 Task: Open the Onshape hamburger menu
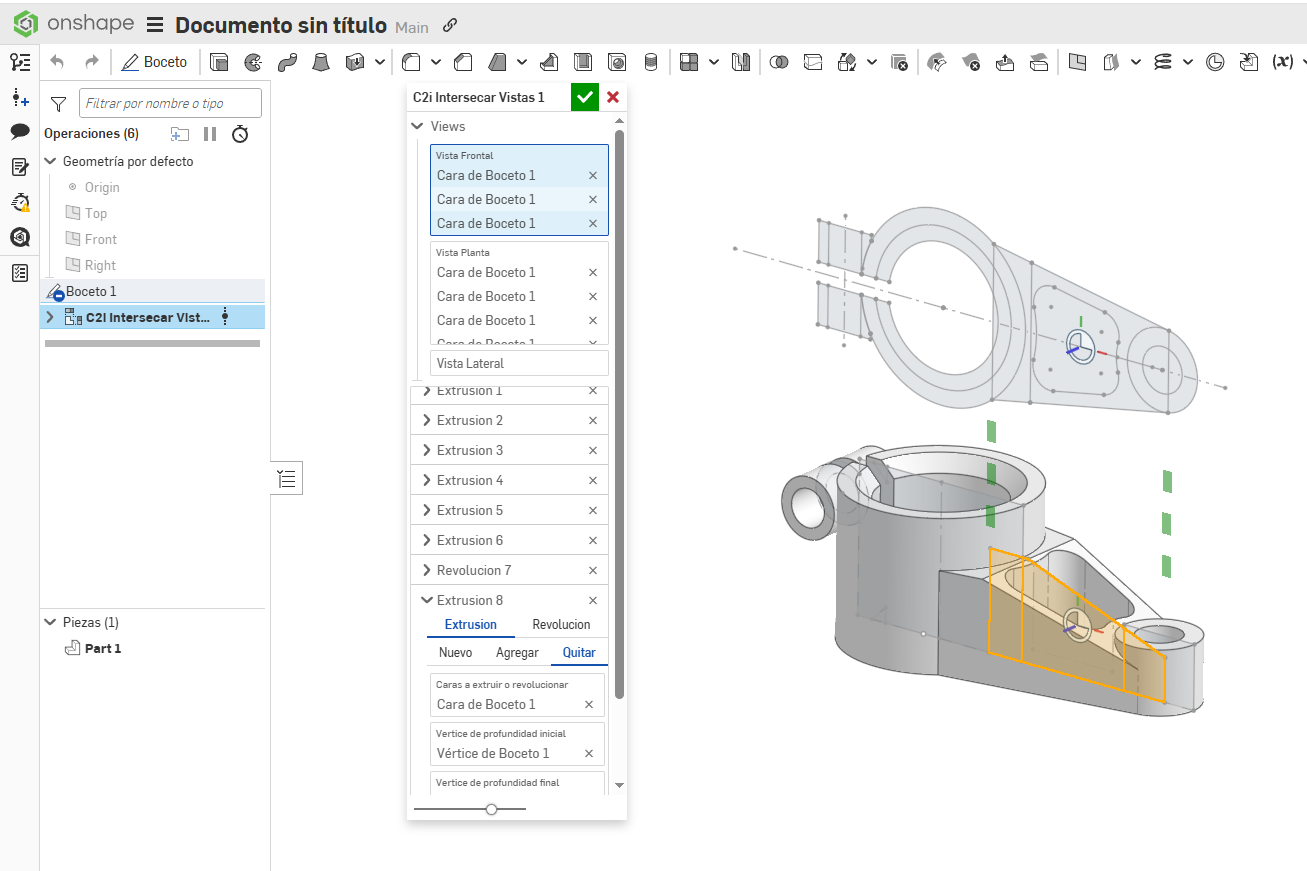coord(155,25)
